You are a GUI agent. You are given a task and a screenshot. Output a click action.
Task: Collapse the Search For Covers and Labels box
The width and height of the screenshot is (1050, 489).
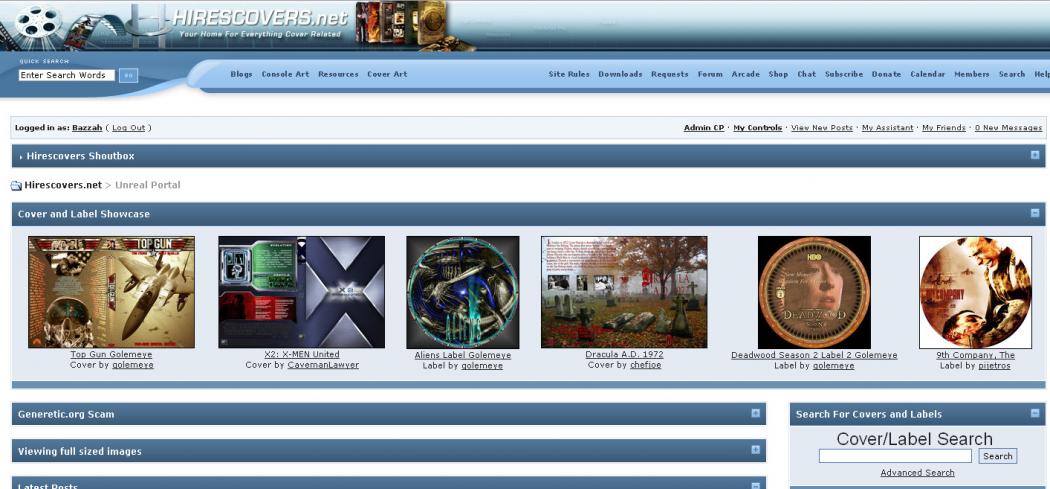point(1035,413)
